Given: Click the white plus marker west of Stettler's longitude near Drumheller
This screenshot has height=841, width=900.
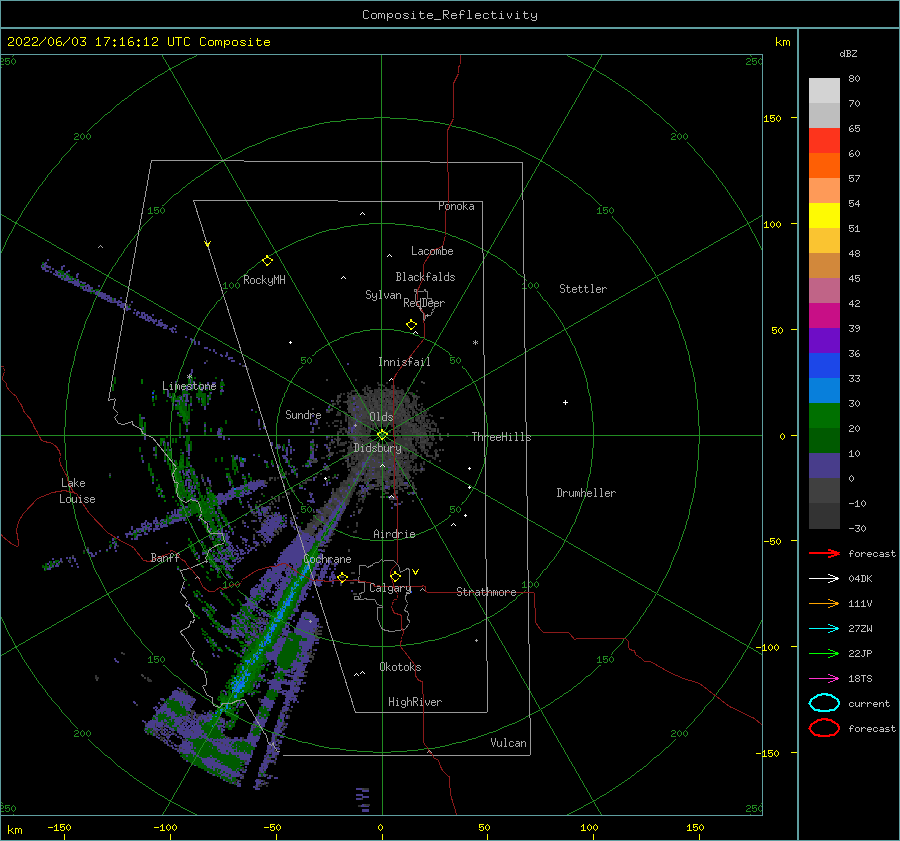Looking at the screenshot, I should pyautogui.click(x=565, y=402).
